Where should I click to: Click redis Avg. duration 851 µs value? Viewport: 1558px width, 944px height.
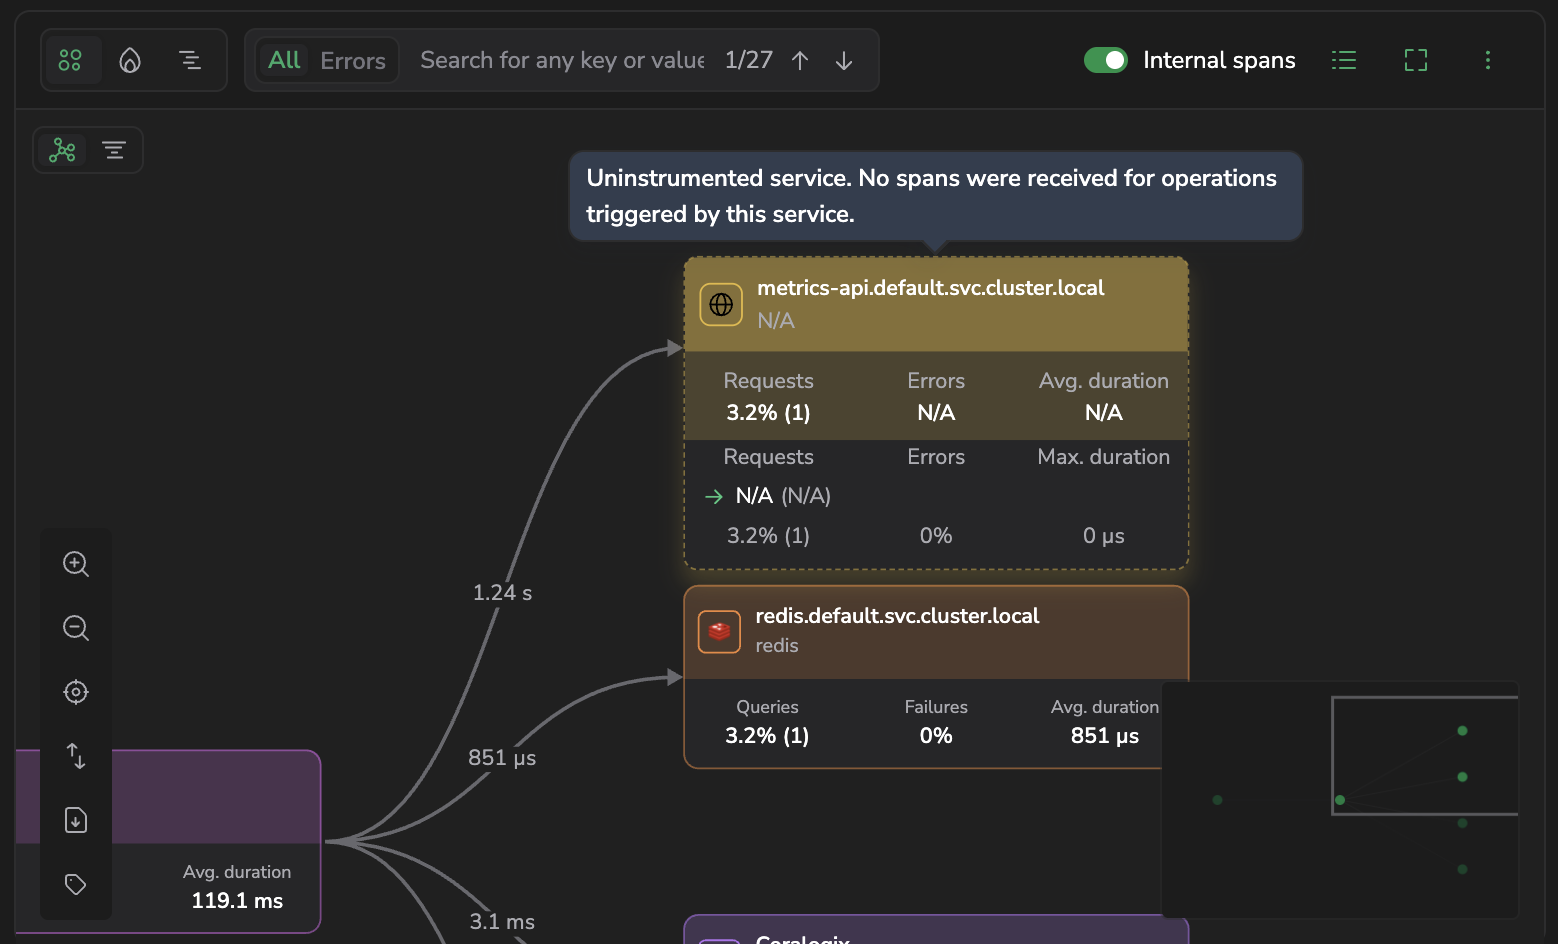[x=1105, y=736]
